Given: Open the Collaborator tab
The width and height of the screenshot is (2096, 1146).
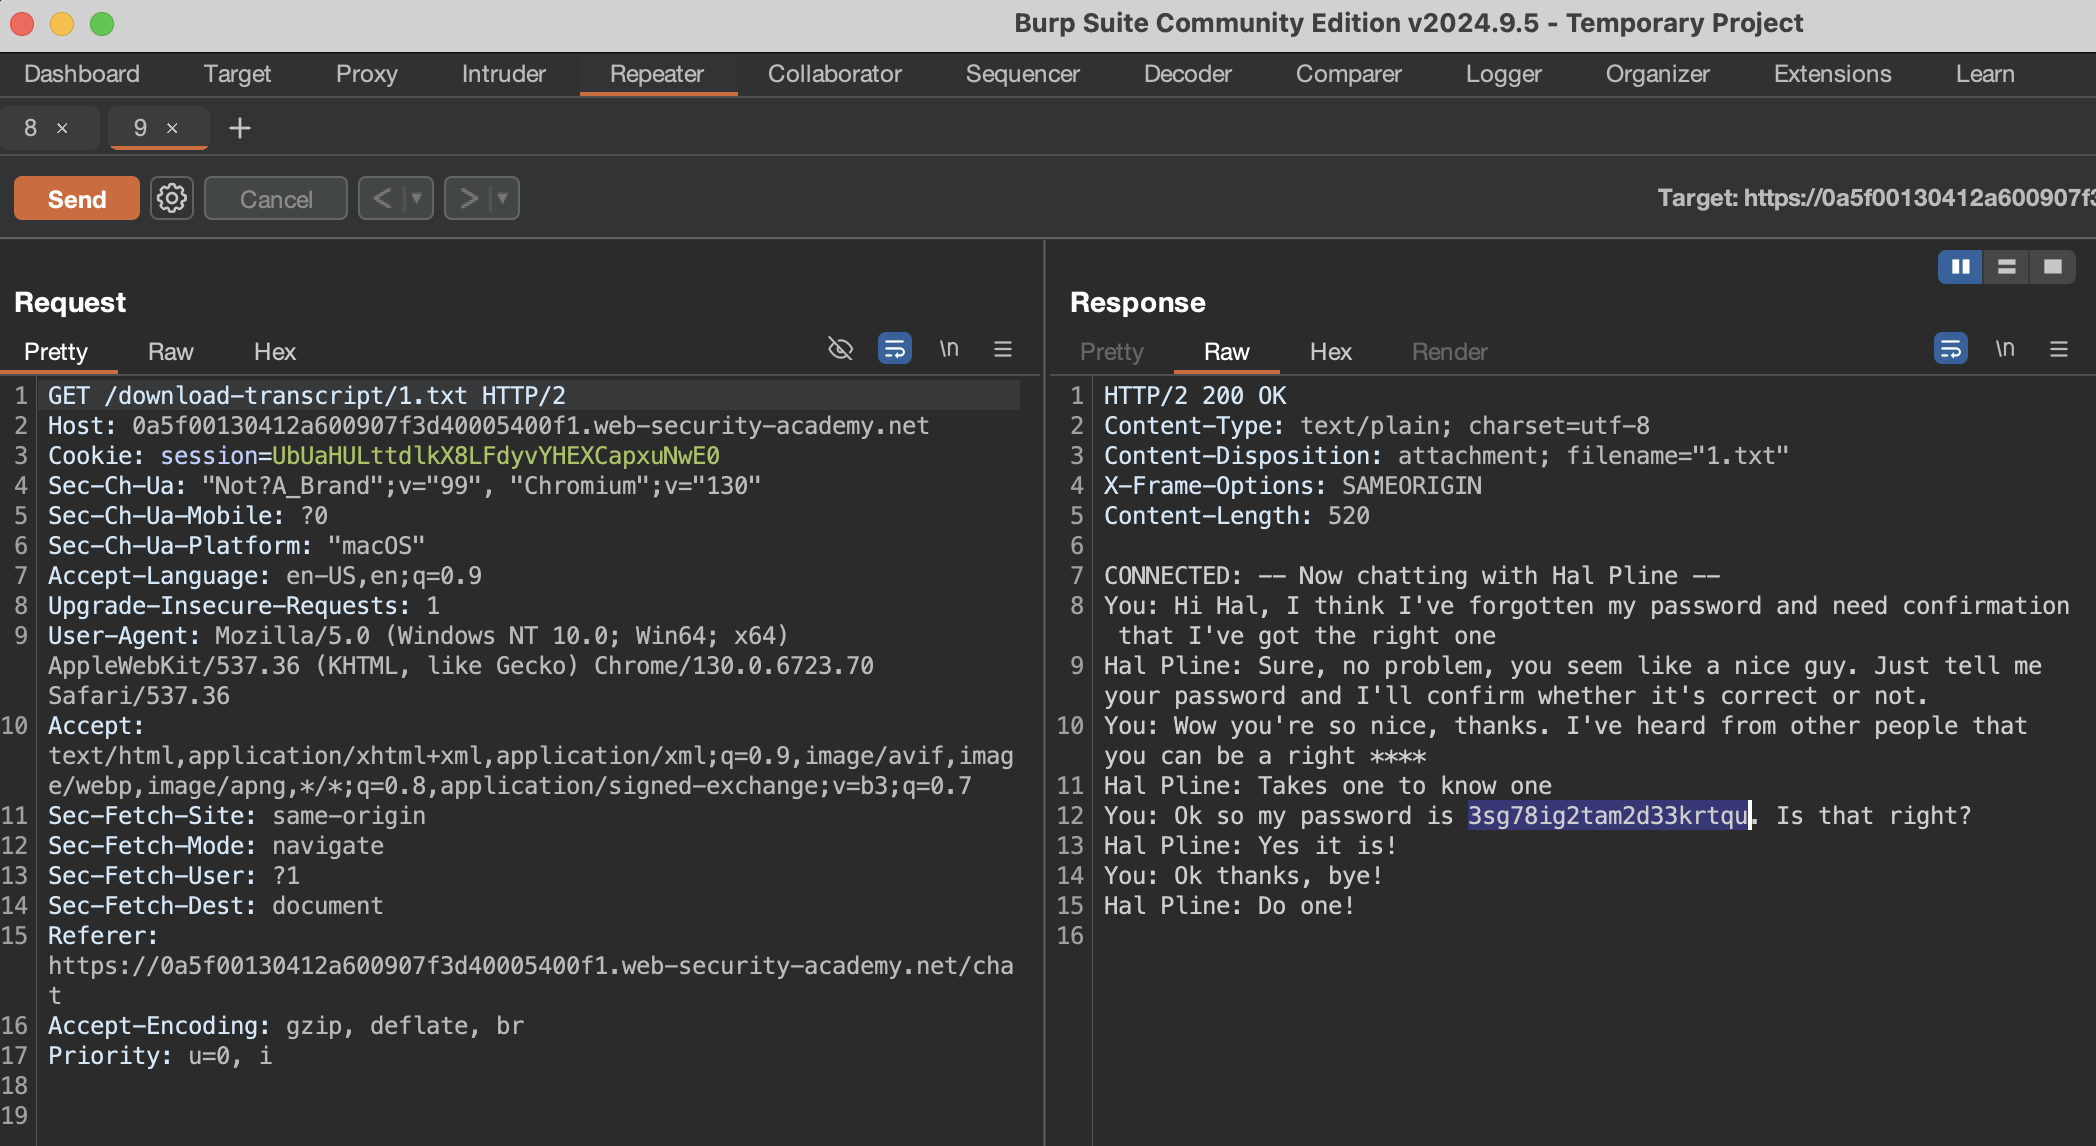Looking at the screenshot, I should (834, 74).
